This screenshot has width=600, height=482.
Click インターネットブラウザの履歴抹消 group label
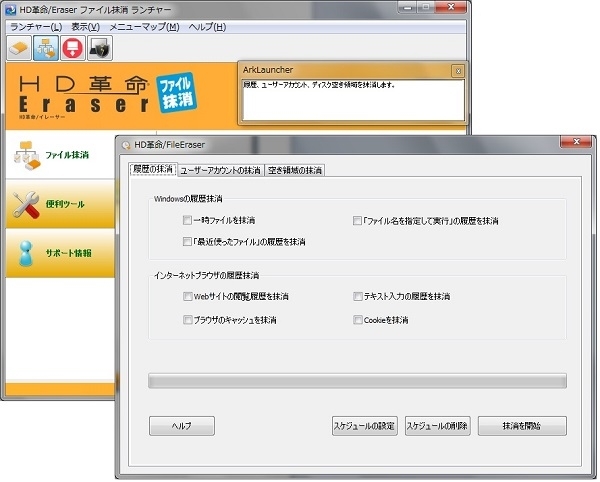click(x=206, y=275)
